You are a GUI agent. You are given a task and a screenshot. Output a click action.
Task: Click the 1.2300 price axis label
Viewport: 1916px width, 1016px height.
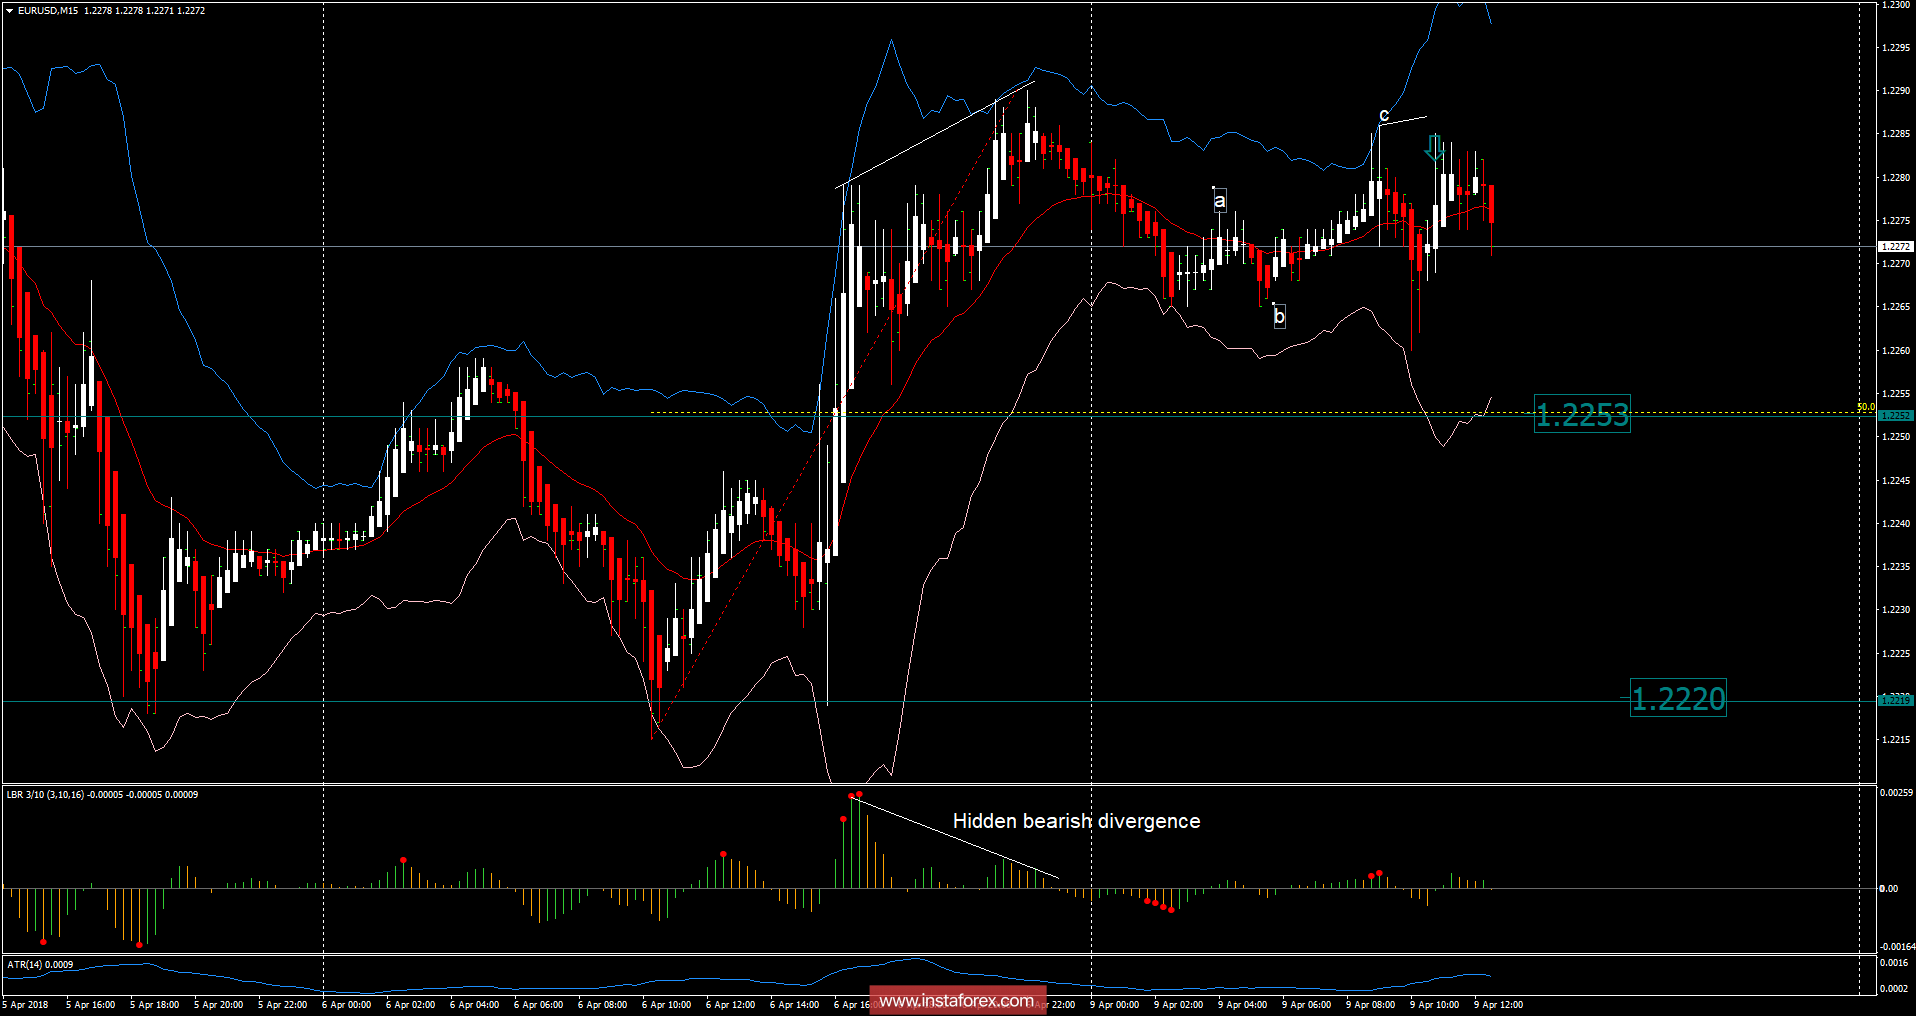coord(1896,5)
